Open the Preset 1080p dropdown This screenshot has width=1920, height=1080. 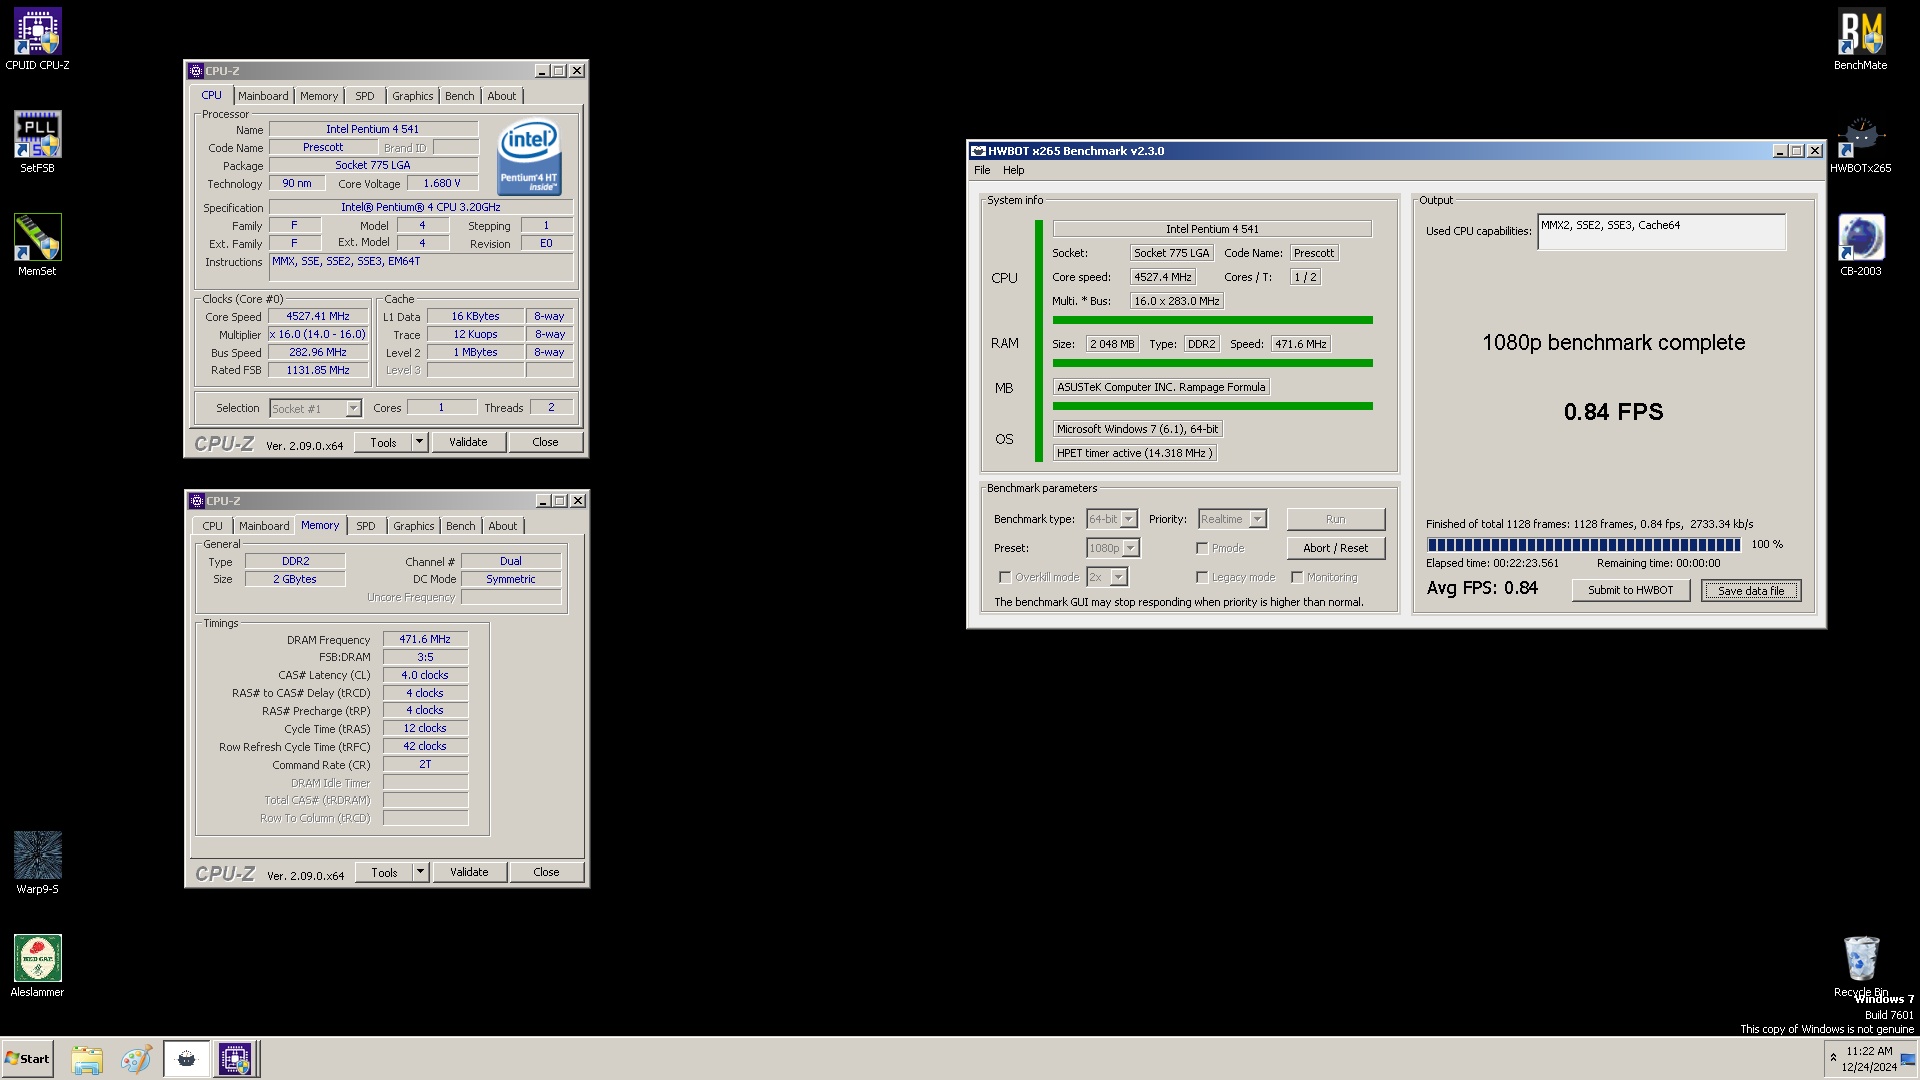pos(1130,548)
